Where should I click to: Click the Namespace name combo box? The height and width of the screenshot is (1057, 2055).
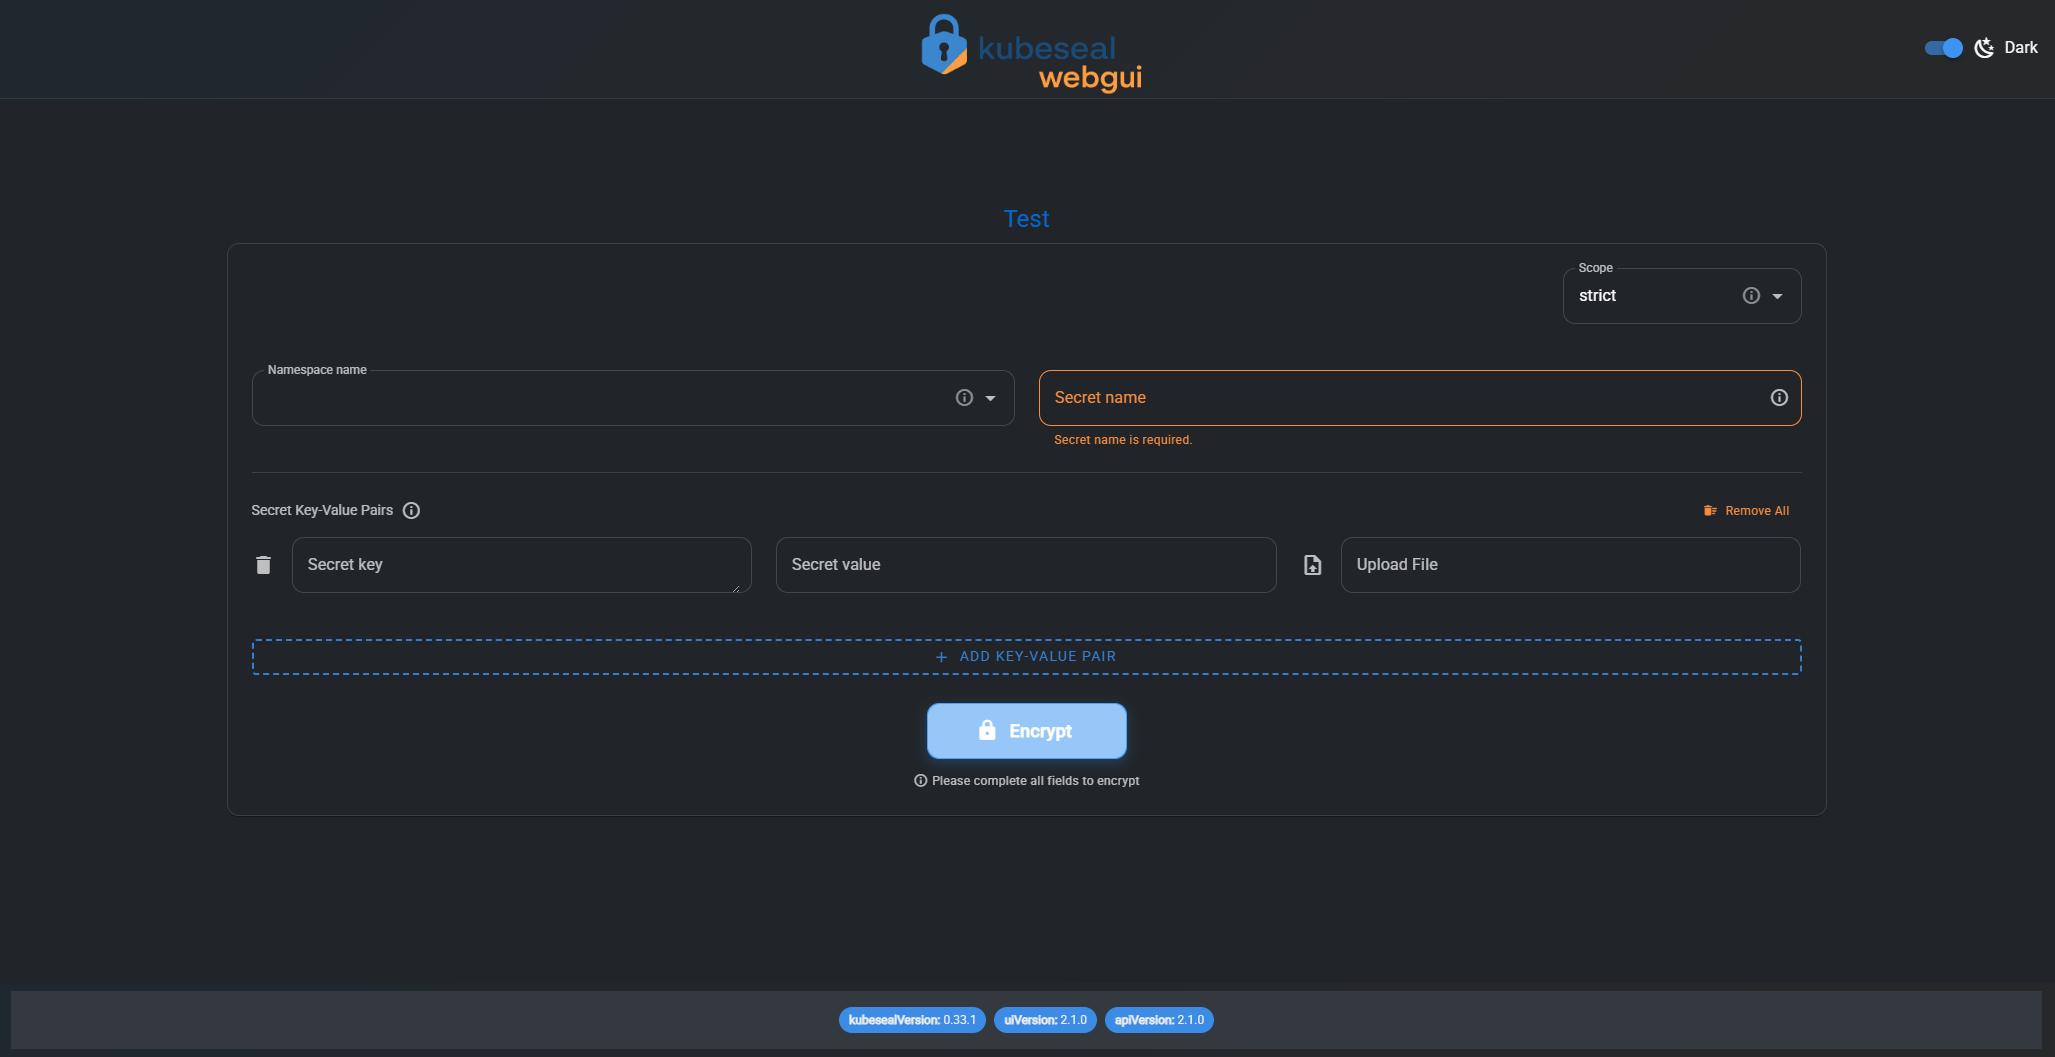click(x=633, y=398)
